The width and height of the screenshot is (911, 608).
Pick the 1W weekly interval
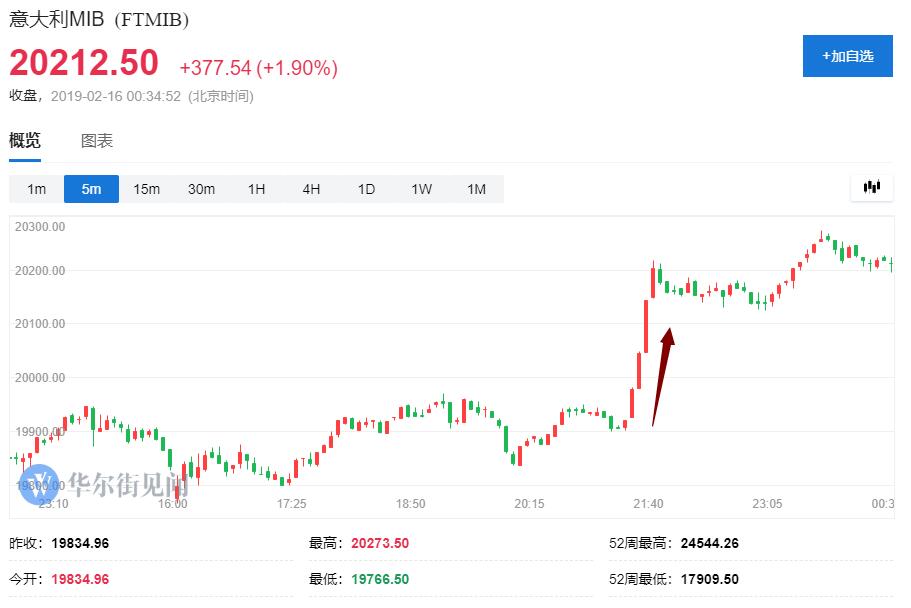click(421, 189)
